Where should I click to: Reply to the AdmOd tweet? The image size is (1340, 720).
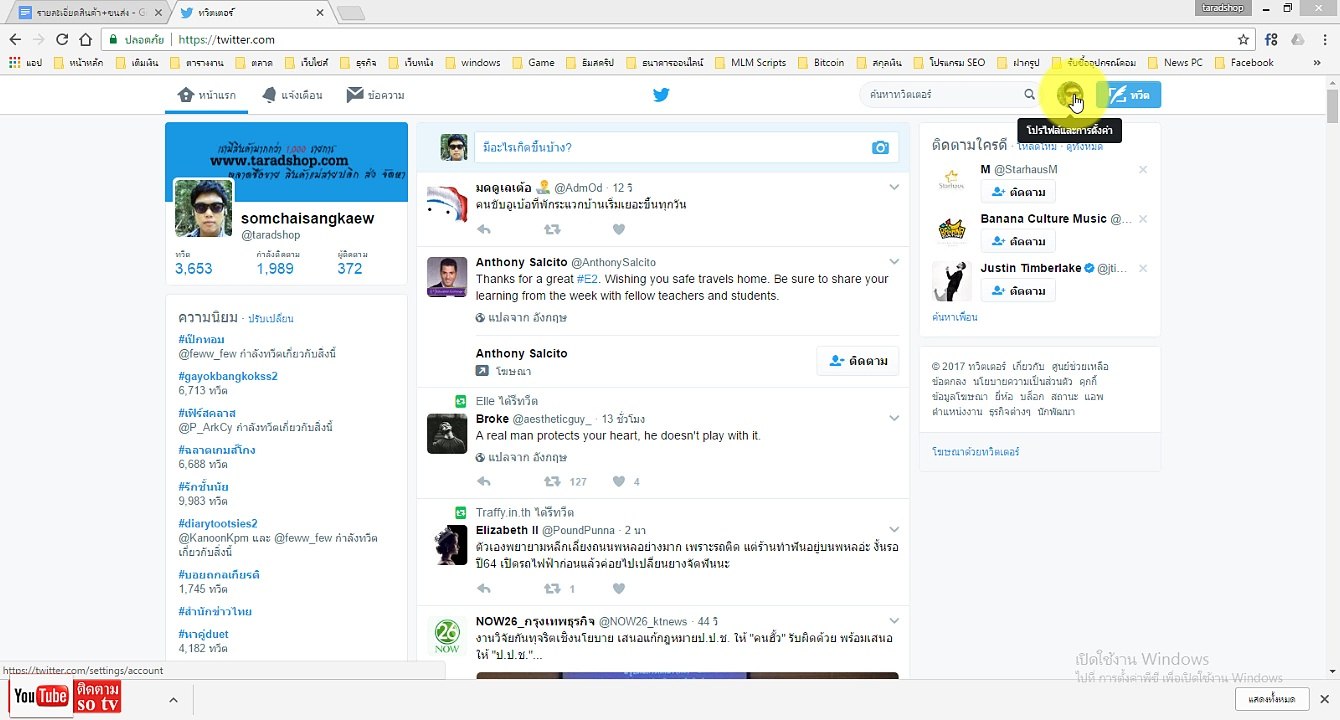click(484, 230)
